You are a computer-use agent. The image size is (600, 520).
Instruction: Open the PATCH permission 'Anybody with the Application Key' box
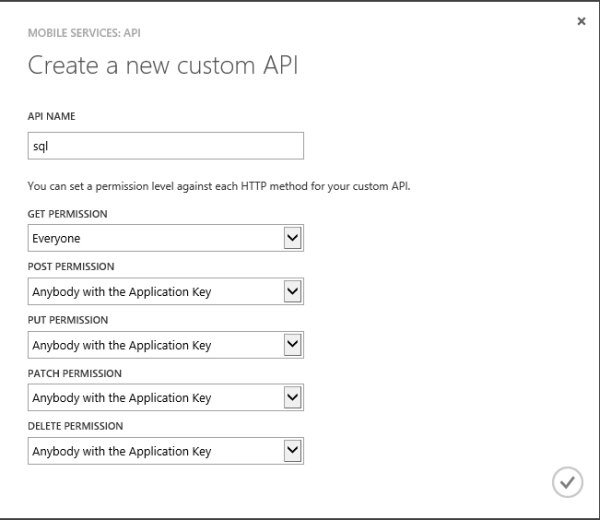155,397
